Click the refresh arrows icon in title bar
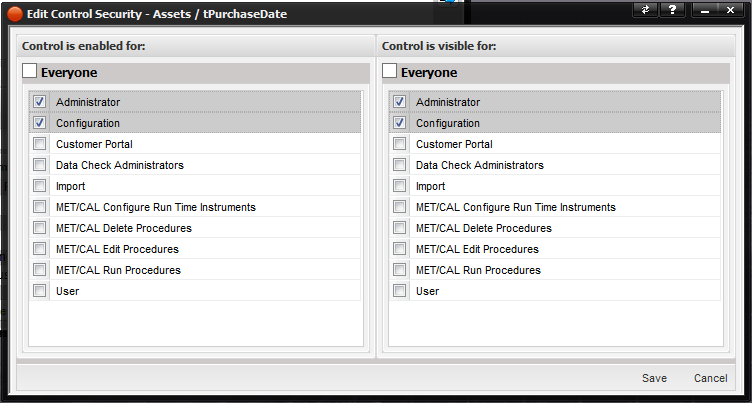Image resolution: width=752 pixels, height=403 pixels. [x=646, y=10]
